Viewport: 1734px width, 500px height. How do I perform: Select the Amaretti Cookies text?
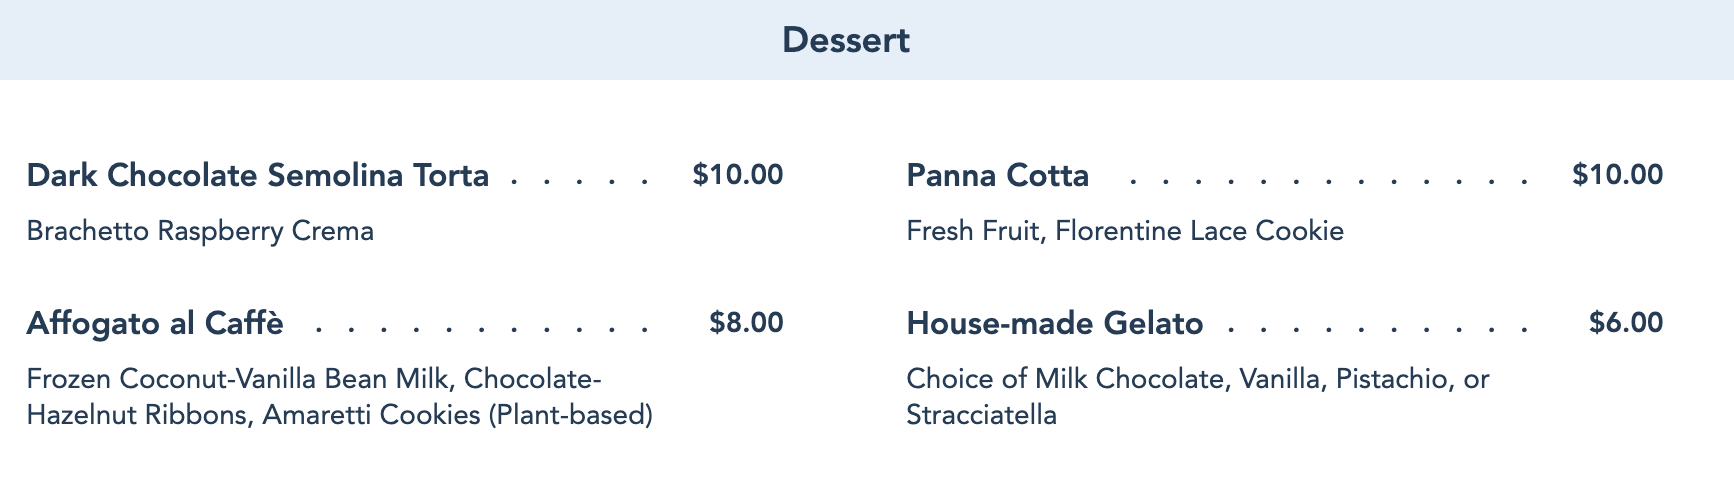[371, 414]
